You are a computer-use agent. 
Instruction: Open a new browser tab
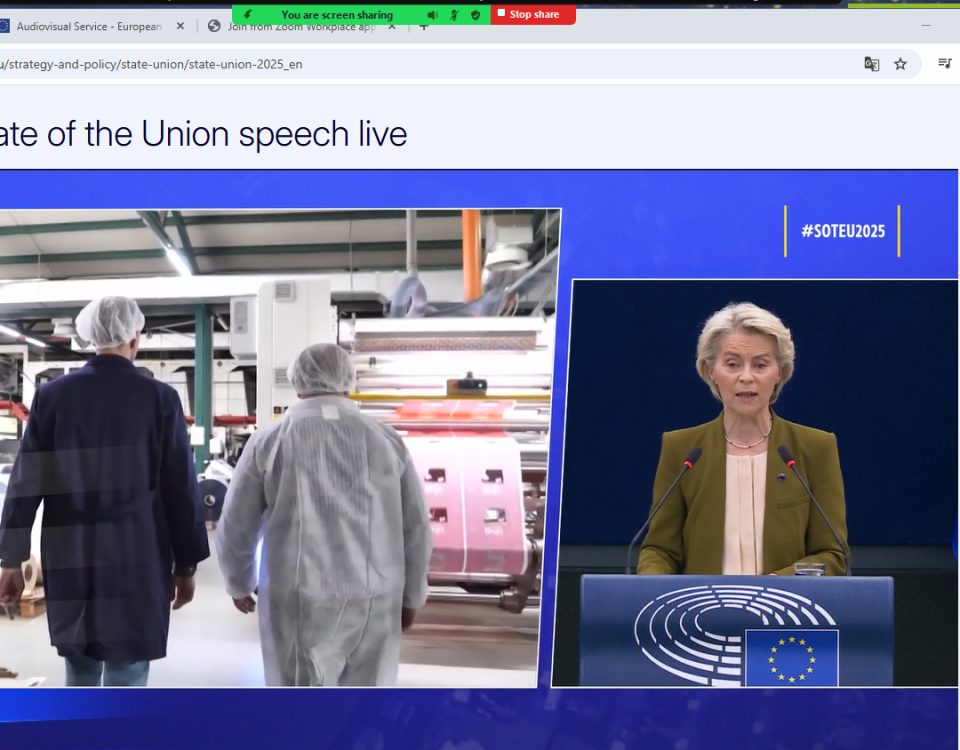[x=423, y=28]
